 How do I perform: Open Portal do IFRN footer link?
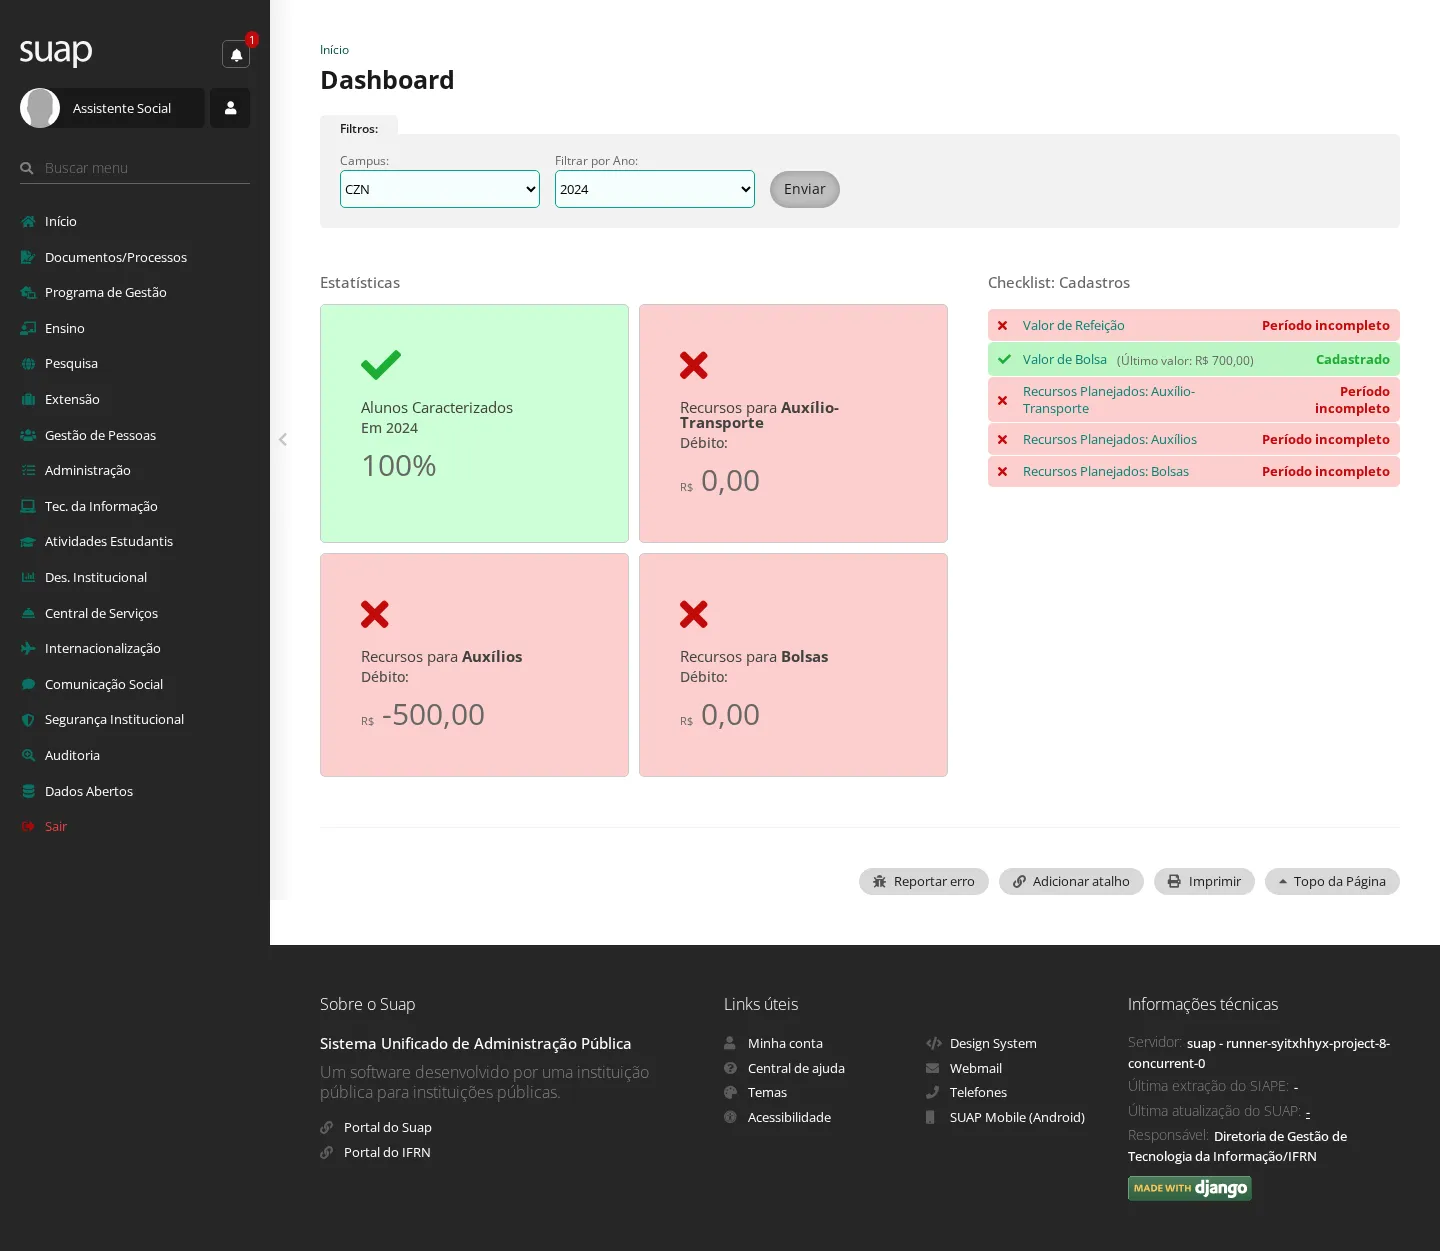point(387,1152)
